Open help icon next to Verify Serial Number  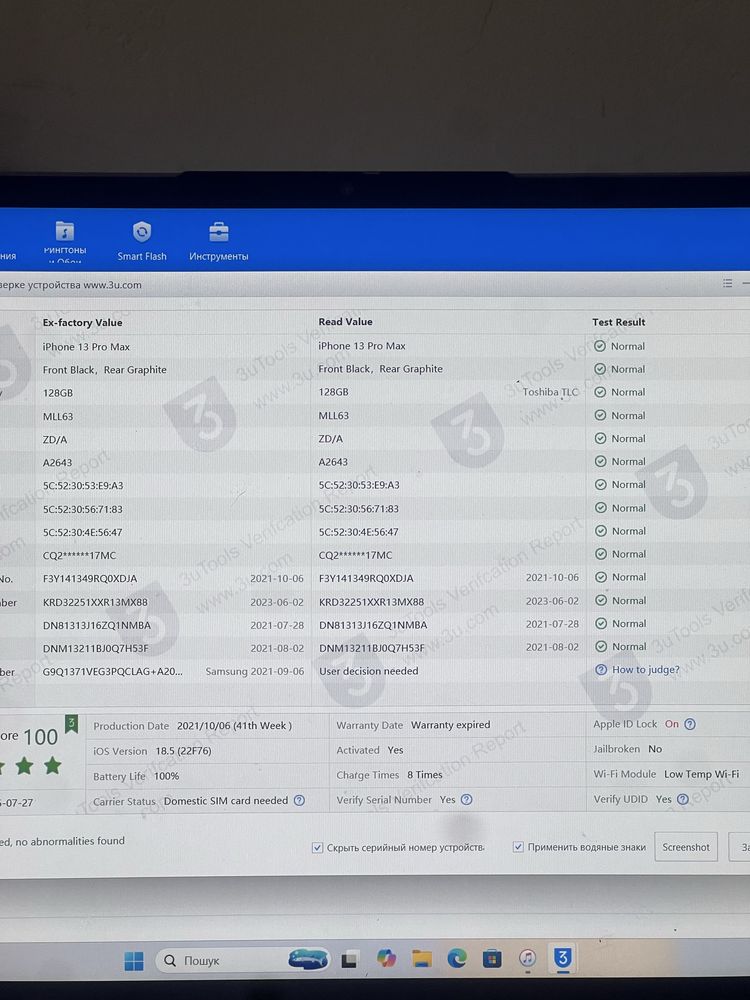click(x=467, y=799)
